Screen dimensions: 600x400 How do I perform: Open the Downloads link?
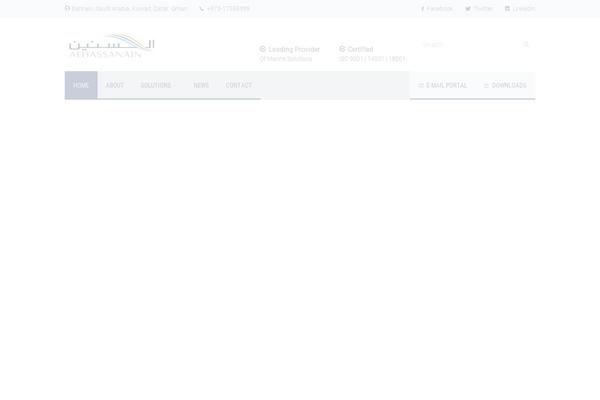pos(505,85)
